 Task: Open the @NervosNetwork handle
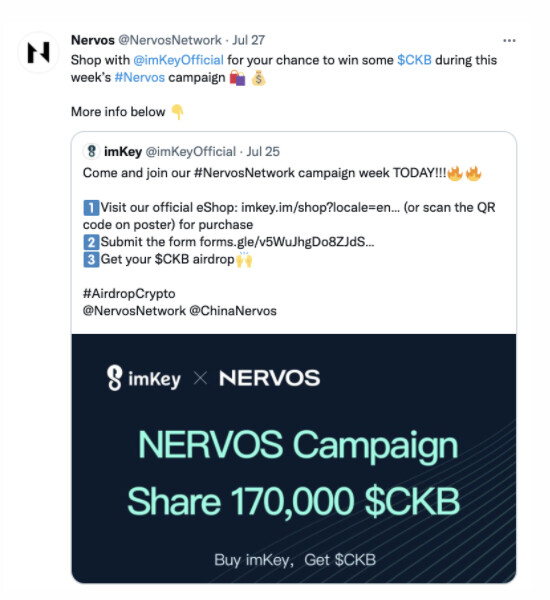point(170,40)
